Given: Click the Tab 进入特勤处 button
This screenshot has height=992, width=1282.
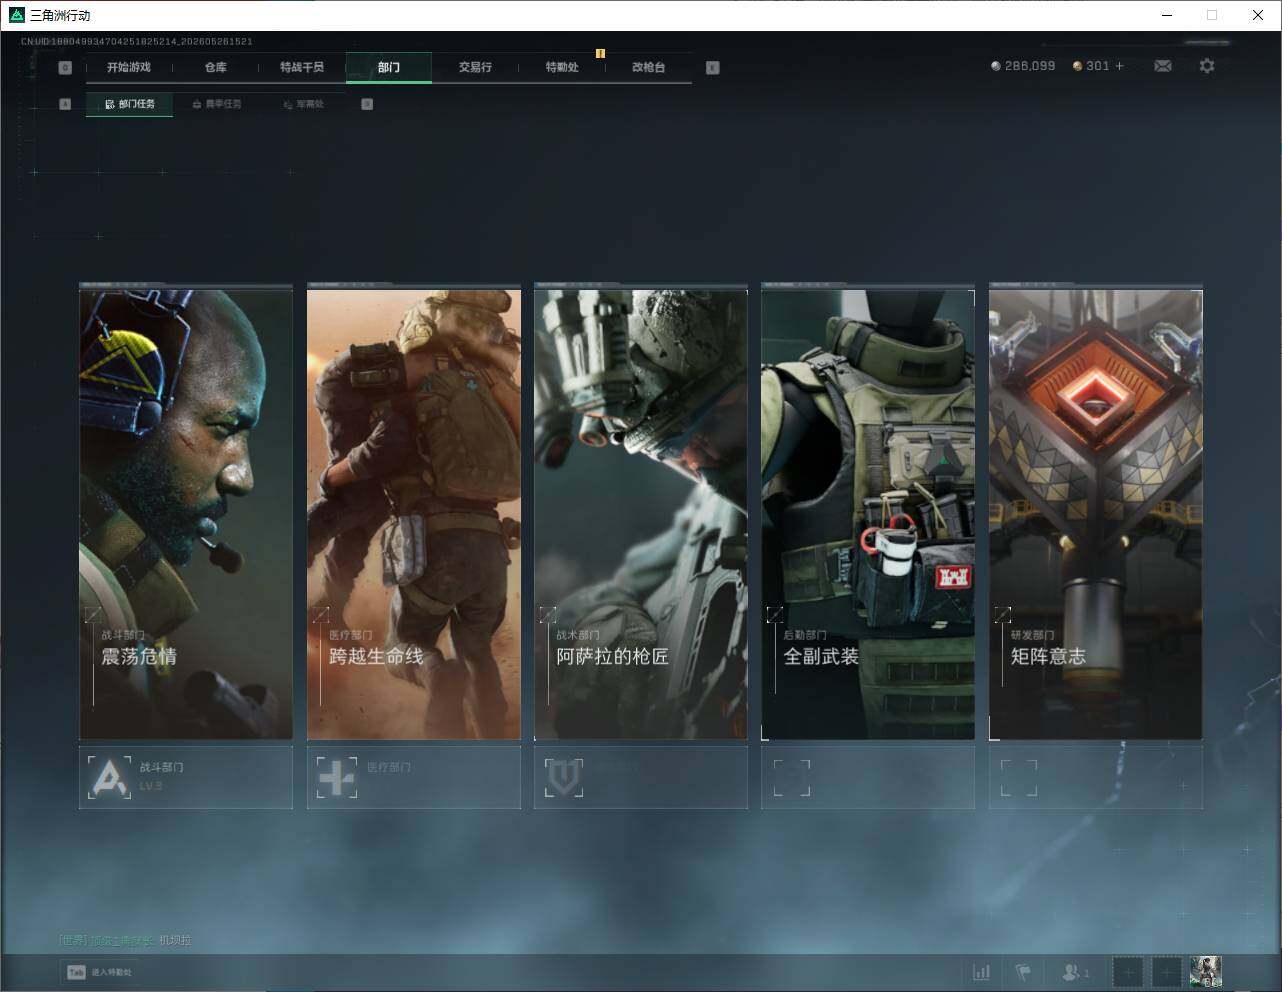Looking at the screenshot, I should coord(98,972).
